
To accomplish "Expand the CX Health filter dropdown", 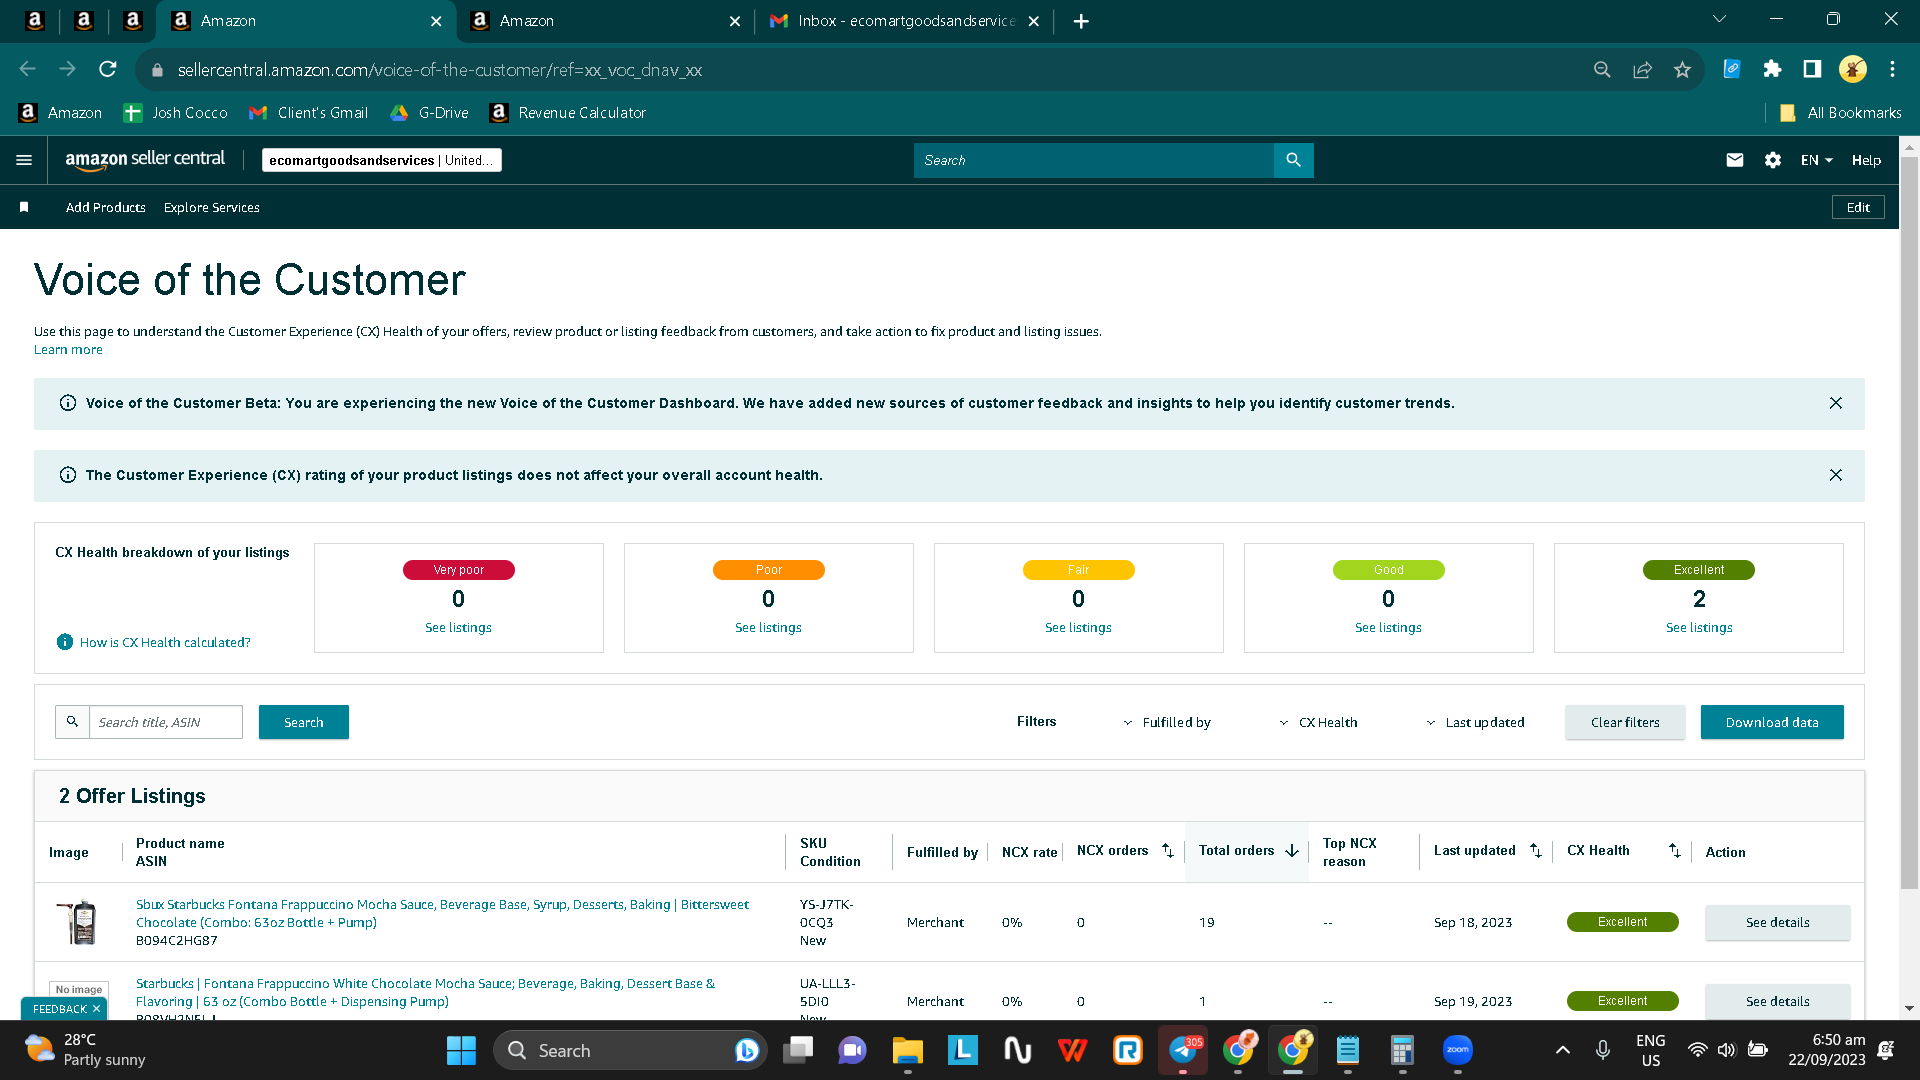I will 1318,722.
